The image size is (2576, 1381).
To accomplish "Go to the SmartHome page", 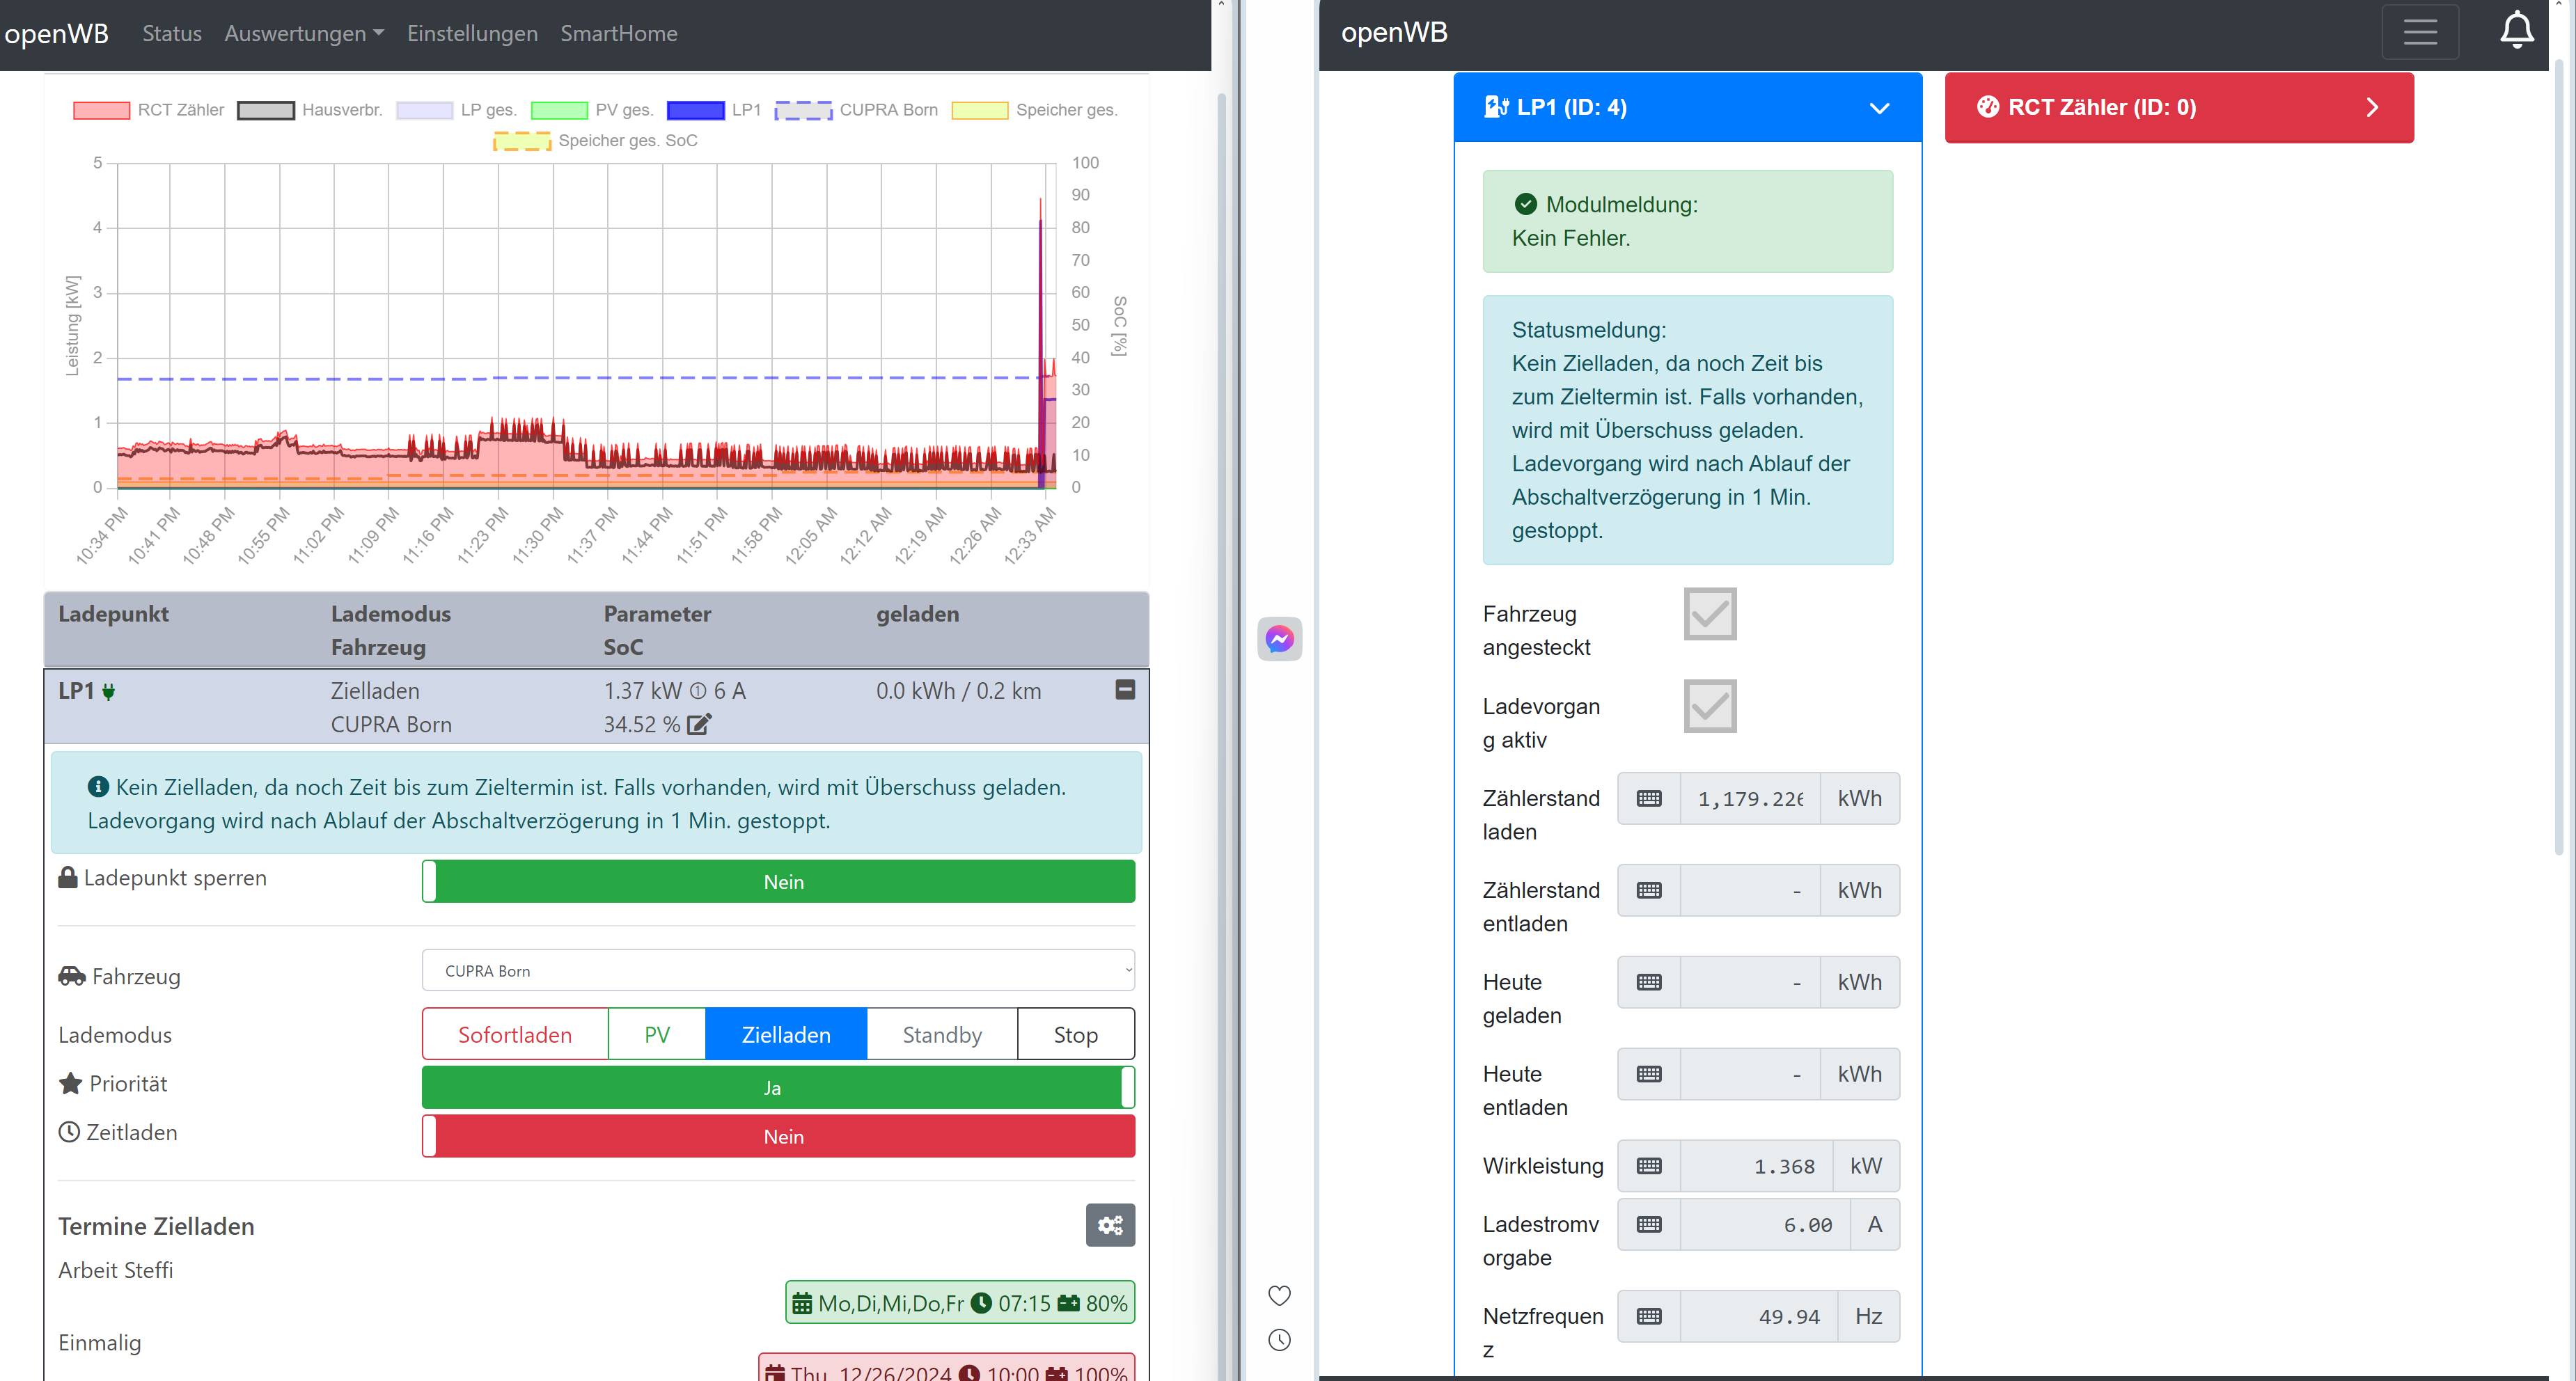I will [618, 33].
